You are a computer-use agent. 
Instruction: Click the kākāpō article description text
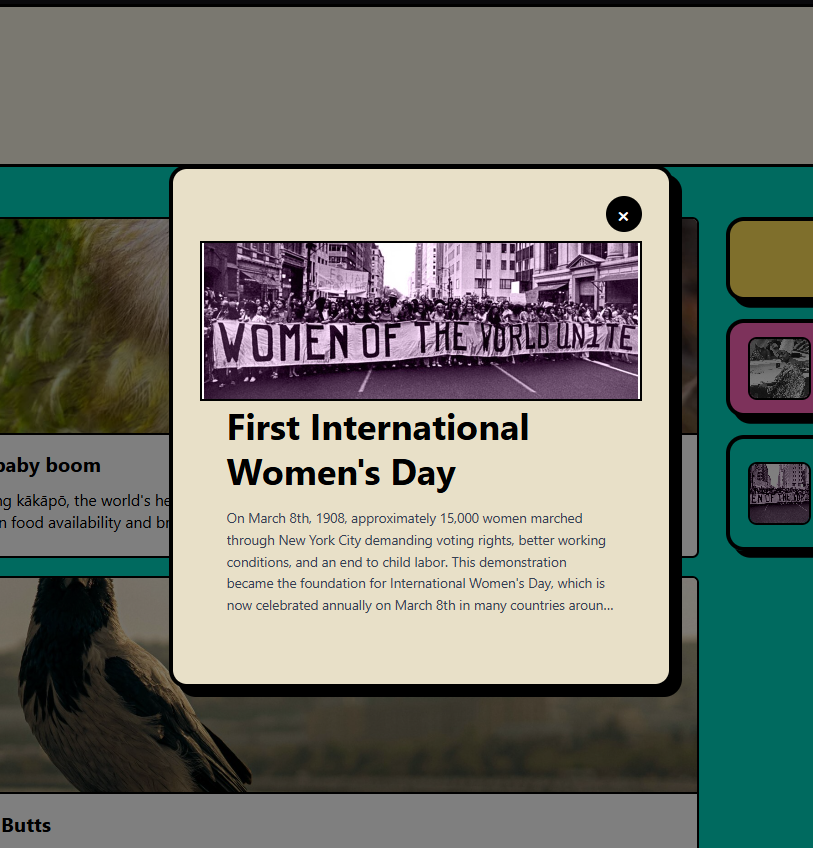click(x=85, y=512)
